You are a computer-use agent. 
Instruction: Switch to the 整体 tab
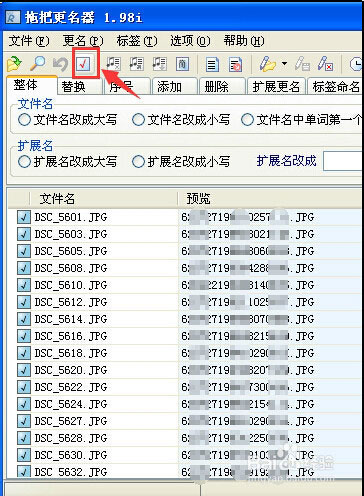point(32,85)
